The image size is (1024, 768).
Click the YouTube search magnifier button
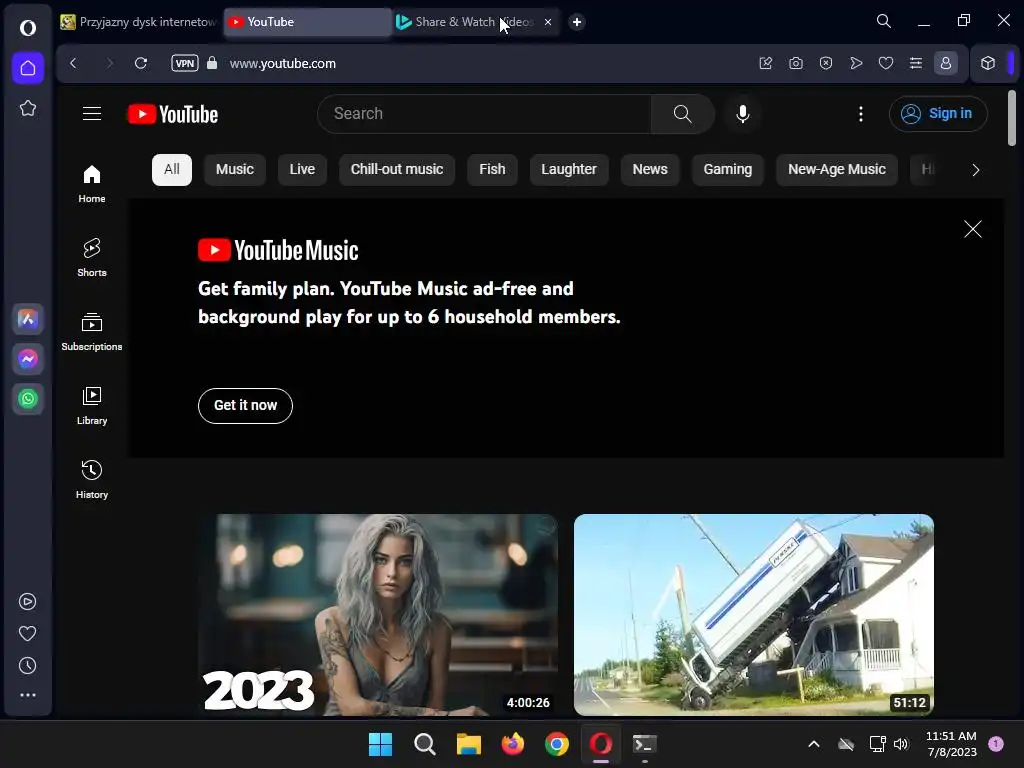click(x=682, y=114)
